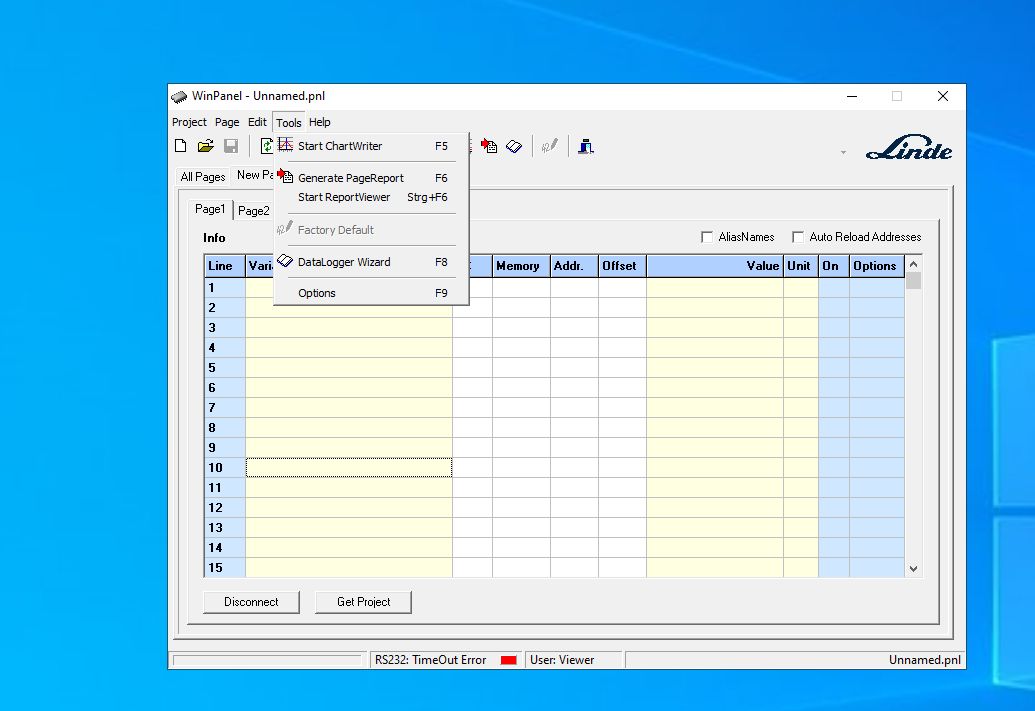Click the Offset column header
The image size is (1035, 711).
(x=622, y=266)
